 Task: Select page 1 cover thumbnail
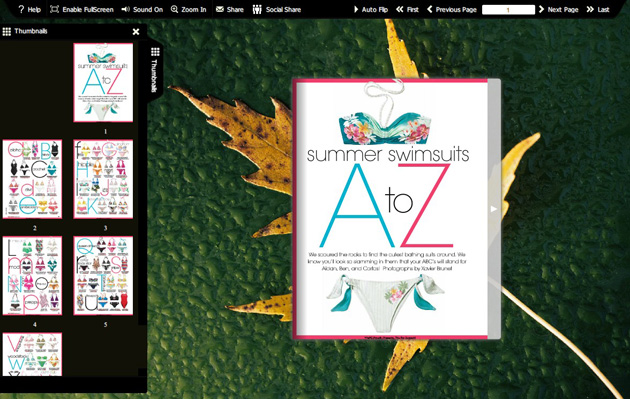pos(103,82)
